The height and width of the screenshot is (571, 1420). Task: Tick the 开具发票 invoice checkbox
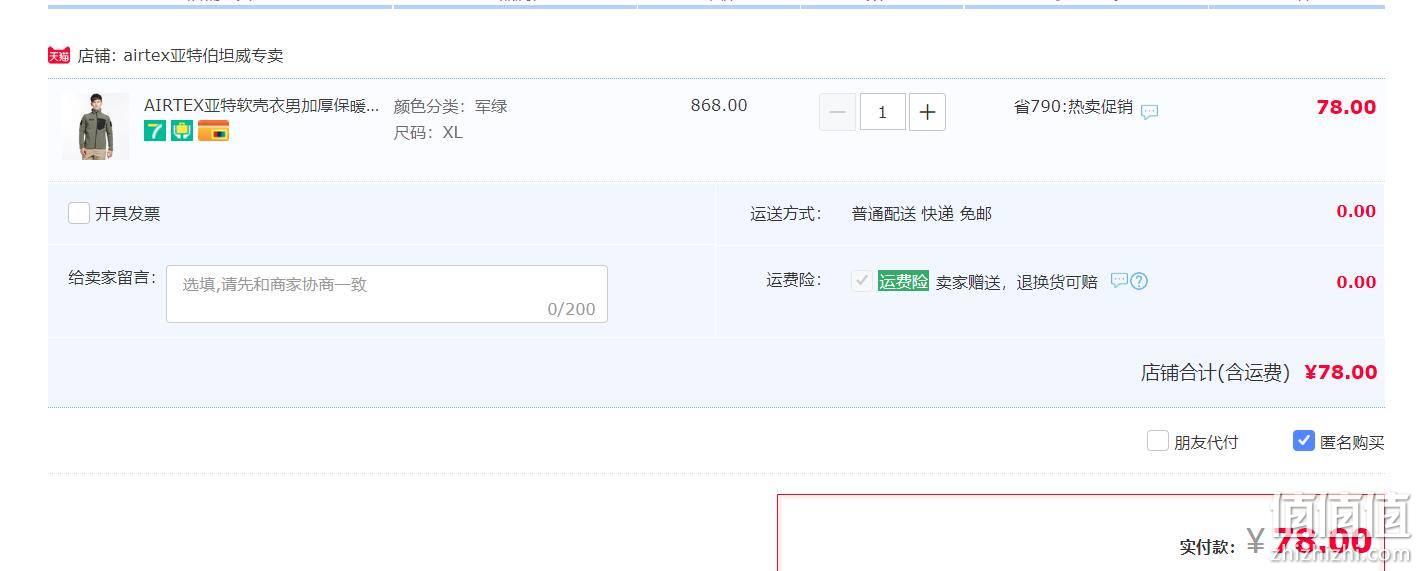tap(79, 213)
